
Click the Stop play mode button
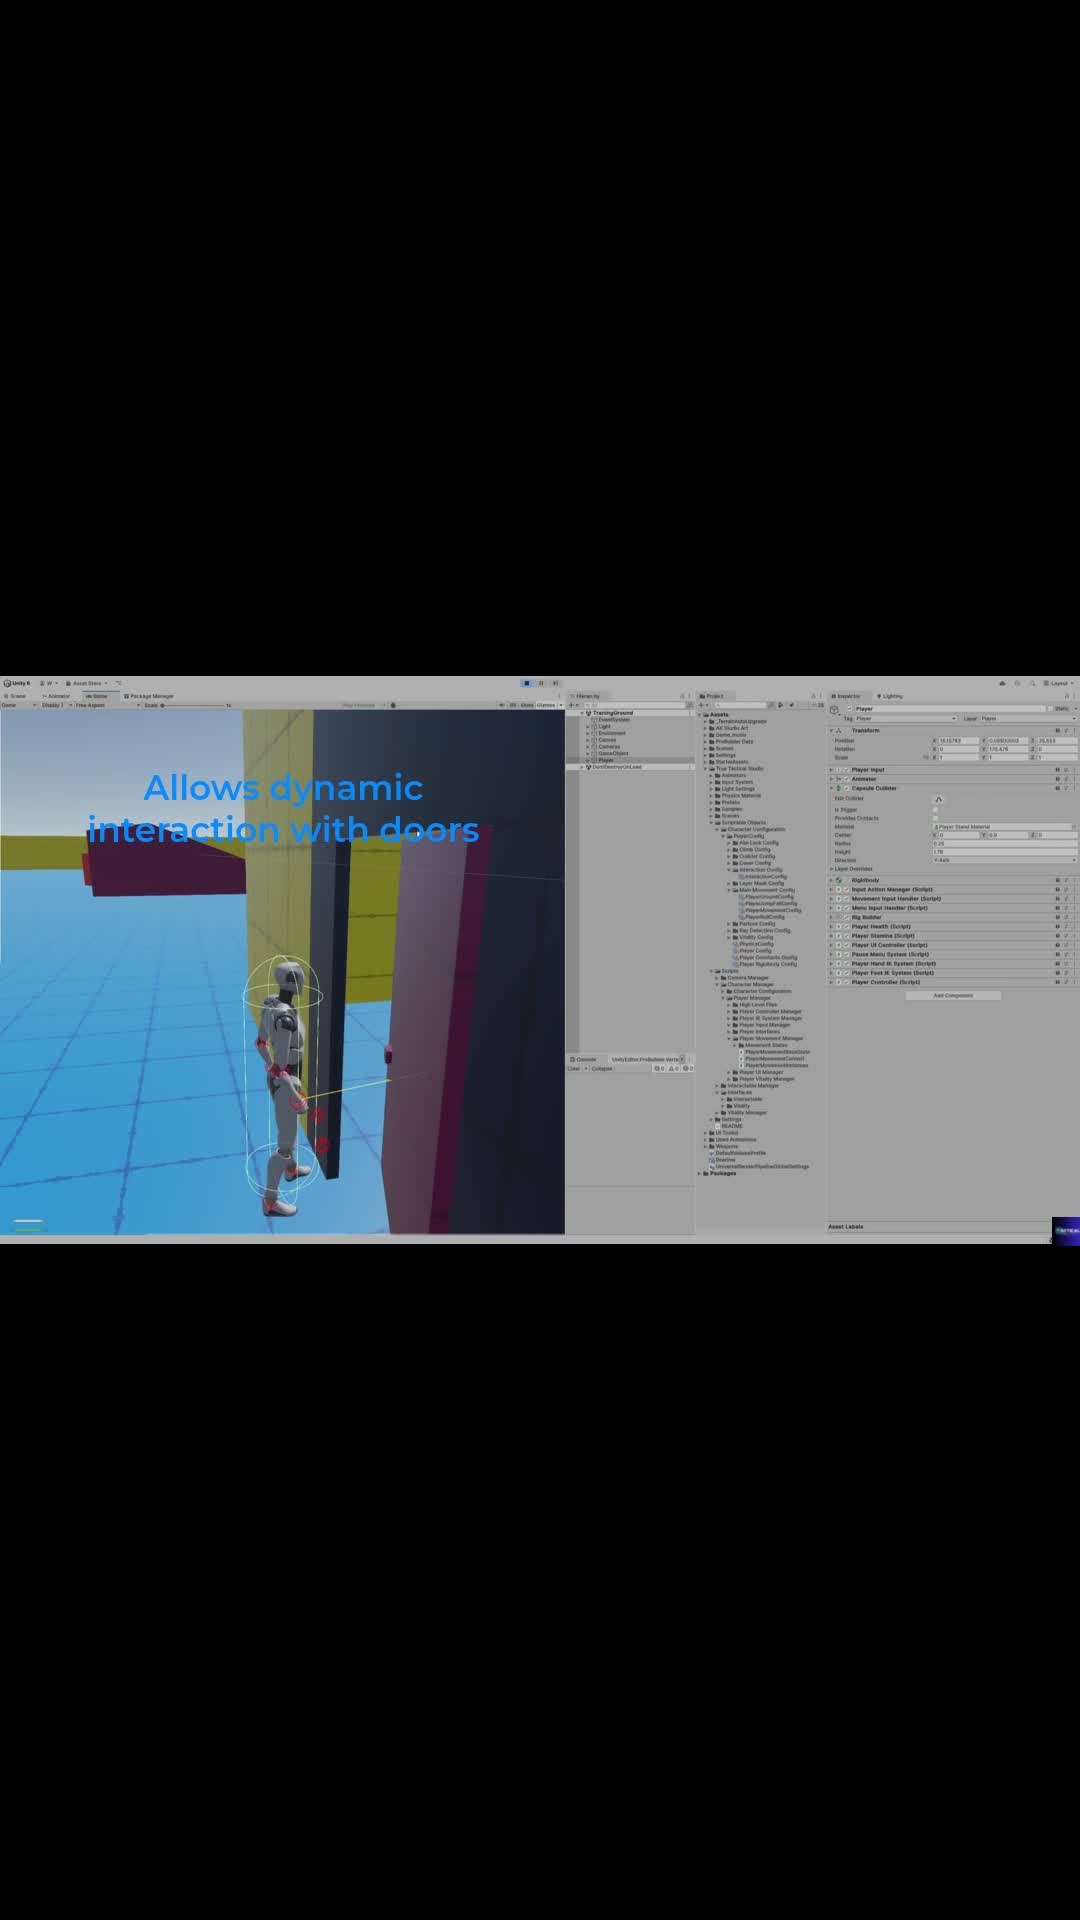527,683
